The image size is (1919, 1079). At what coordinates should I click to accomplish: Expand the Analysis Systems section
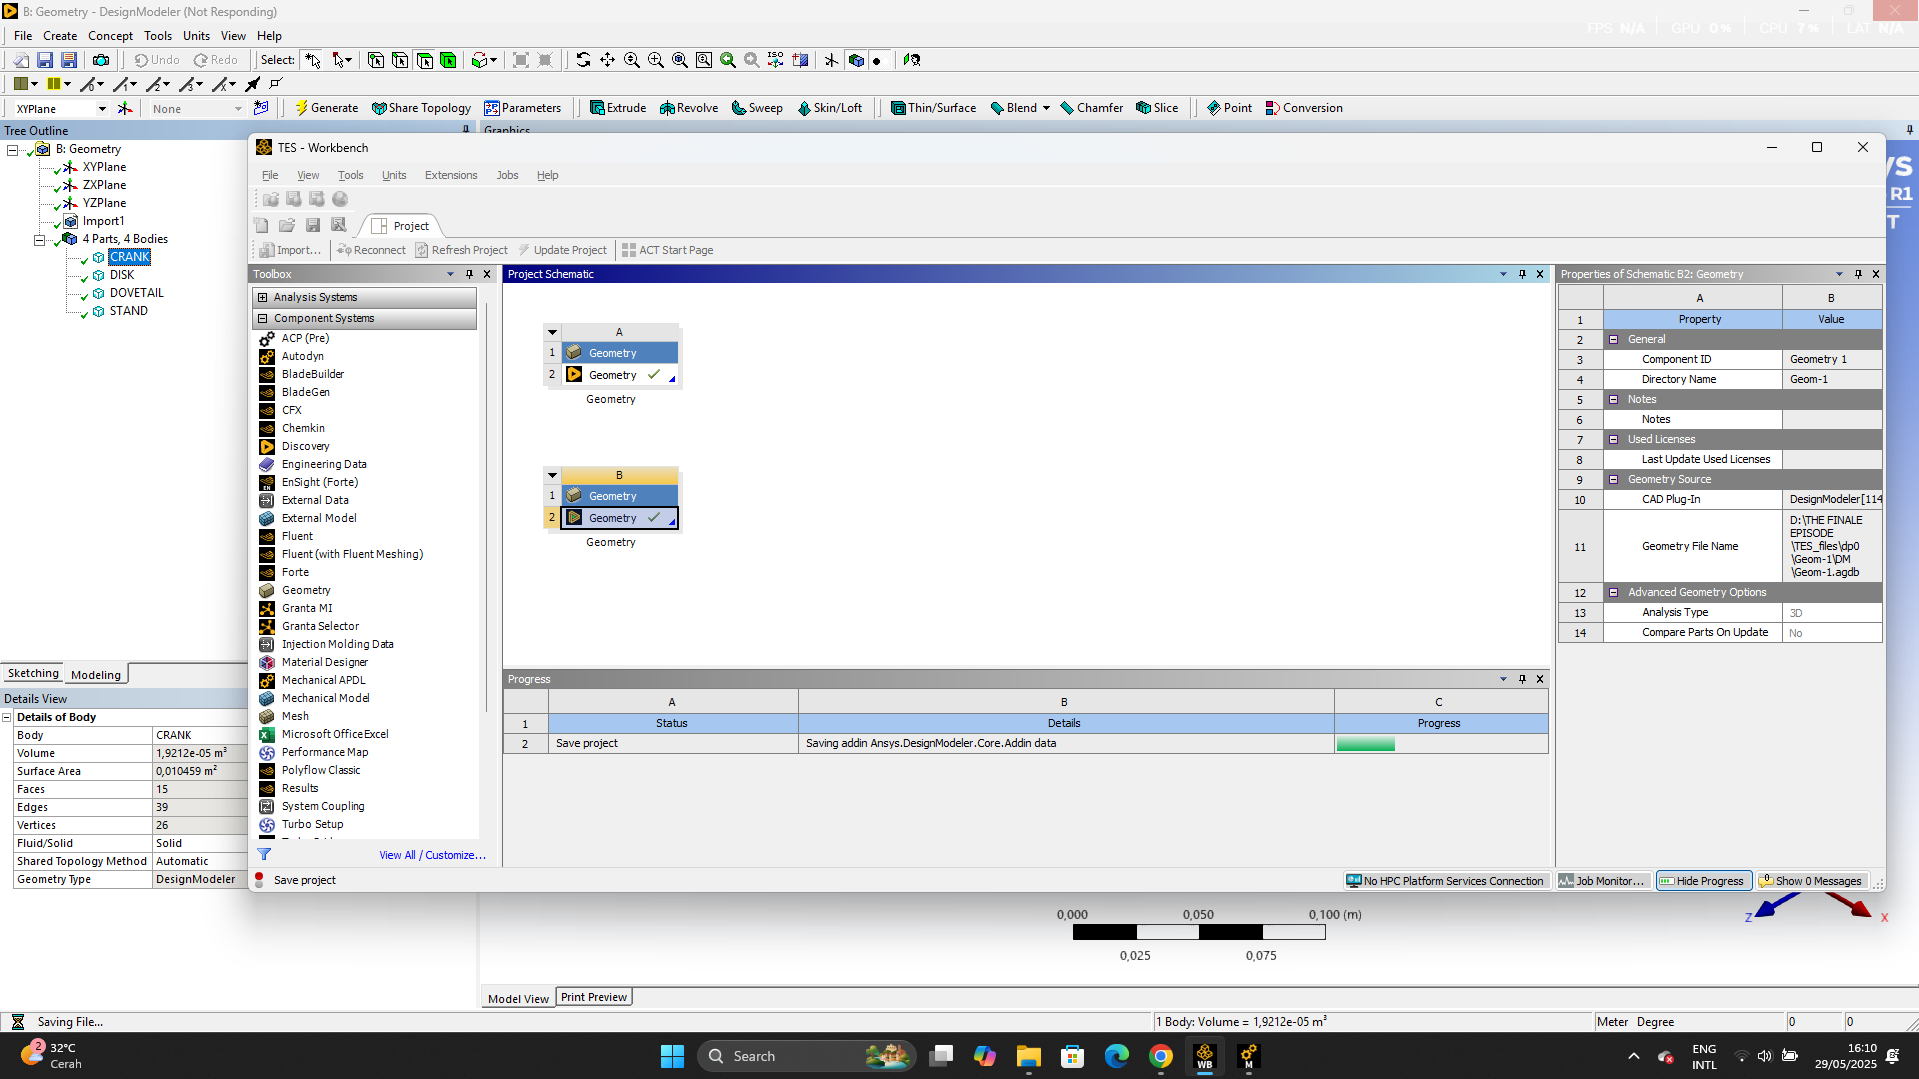pyautogui.click(x=263, y=298)
